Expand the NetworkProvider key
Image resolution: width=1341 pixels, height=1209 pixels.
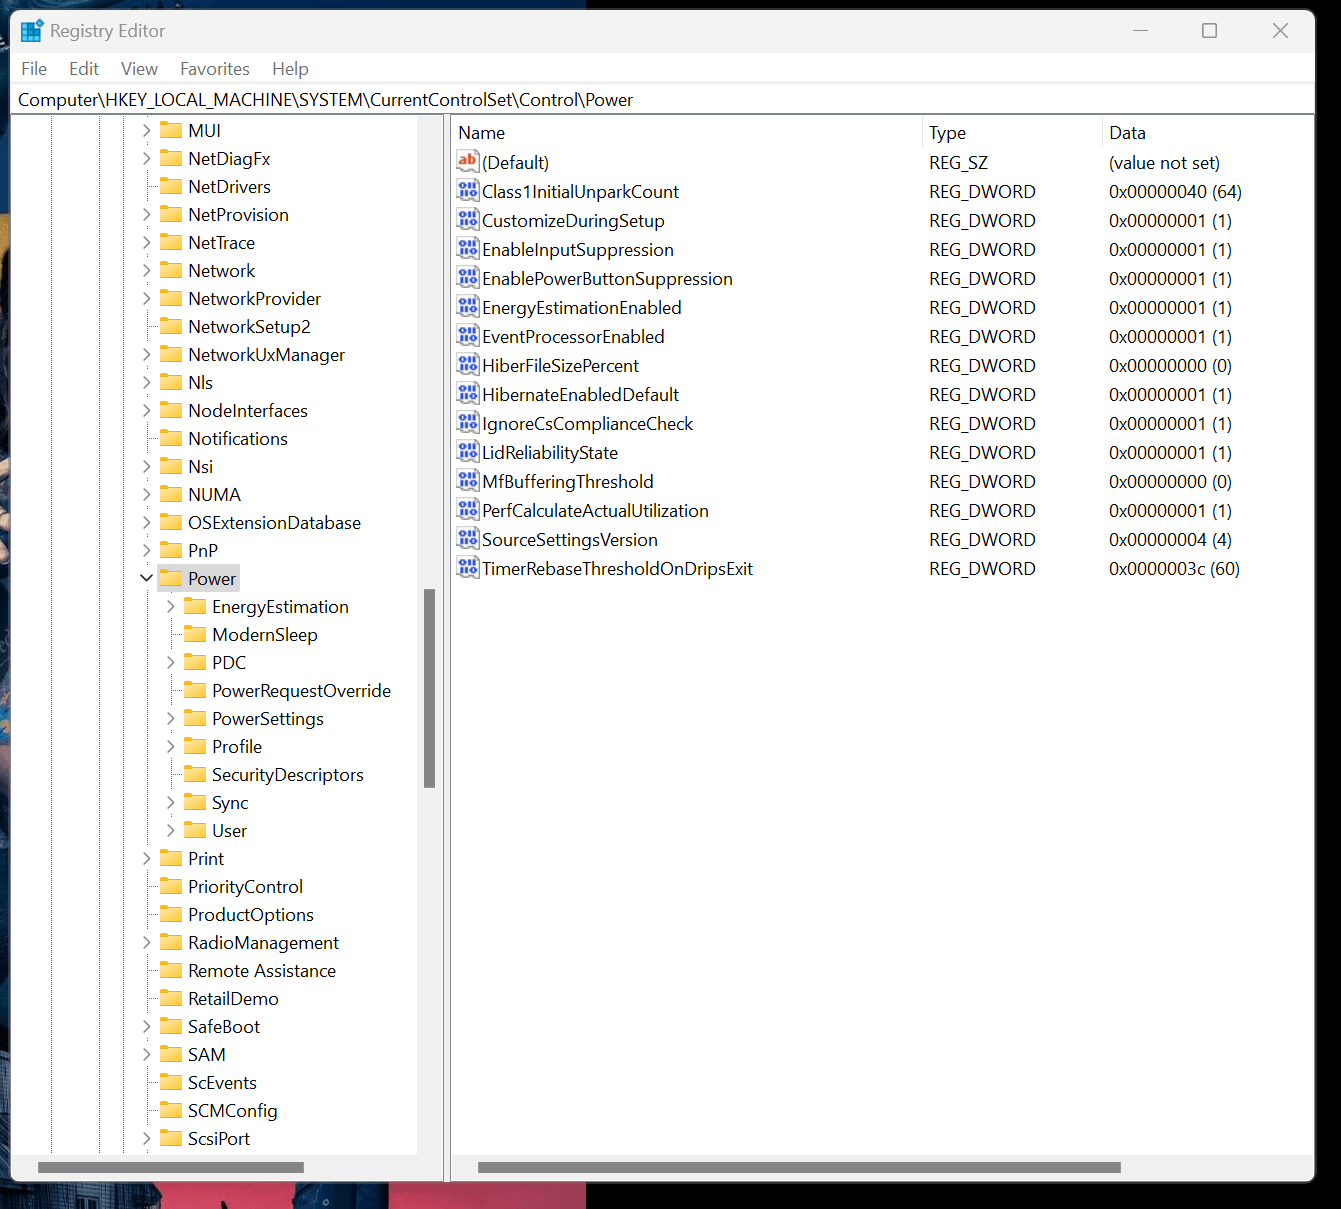147,298
